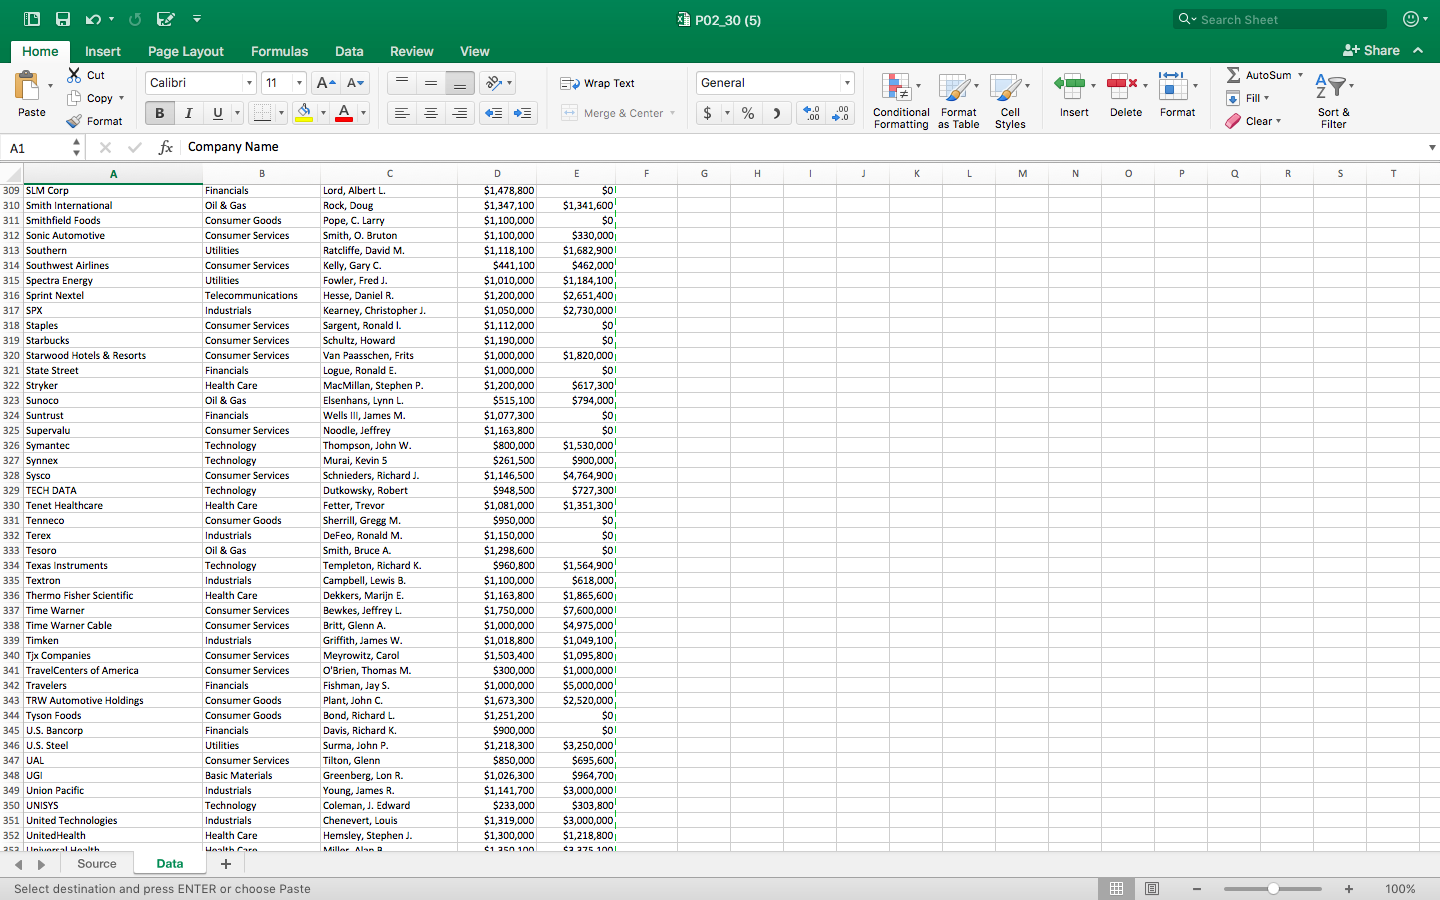Expand fill color dropdown arrow
The image size is (1440, 900).
click(323, 113)
